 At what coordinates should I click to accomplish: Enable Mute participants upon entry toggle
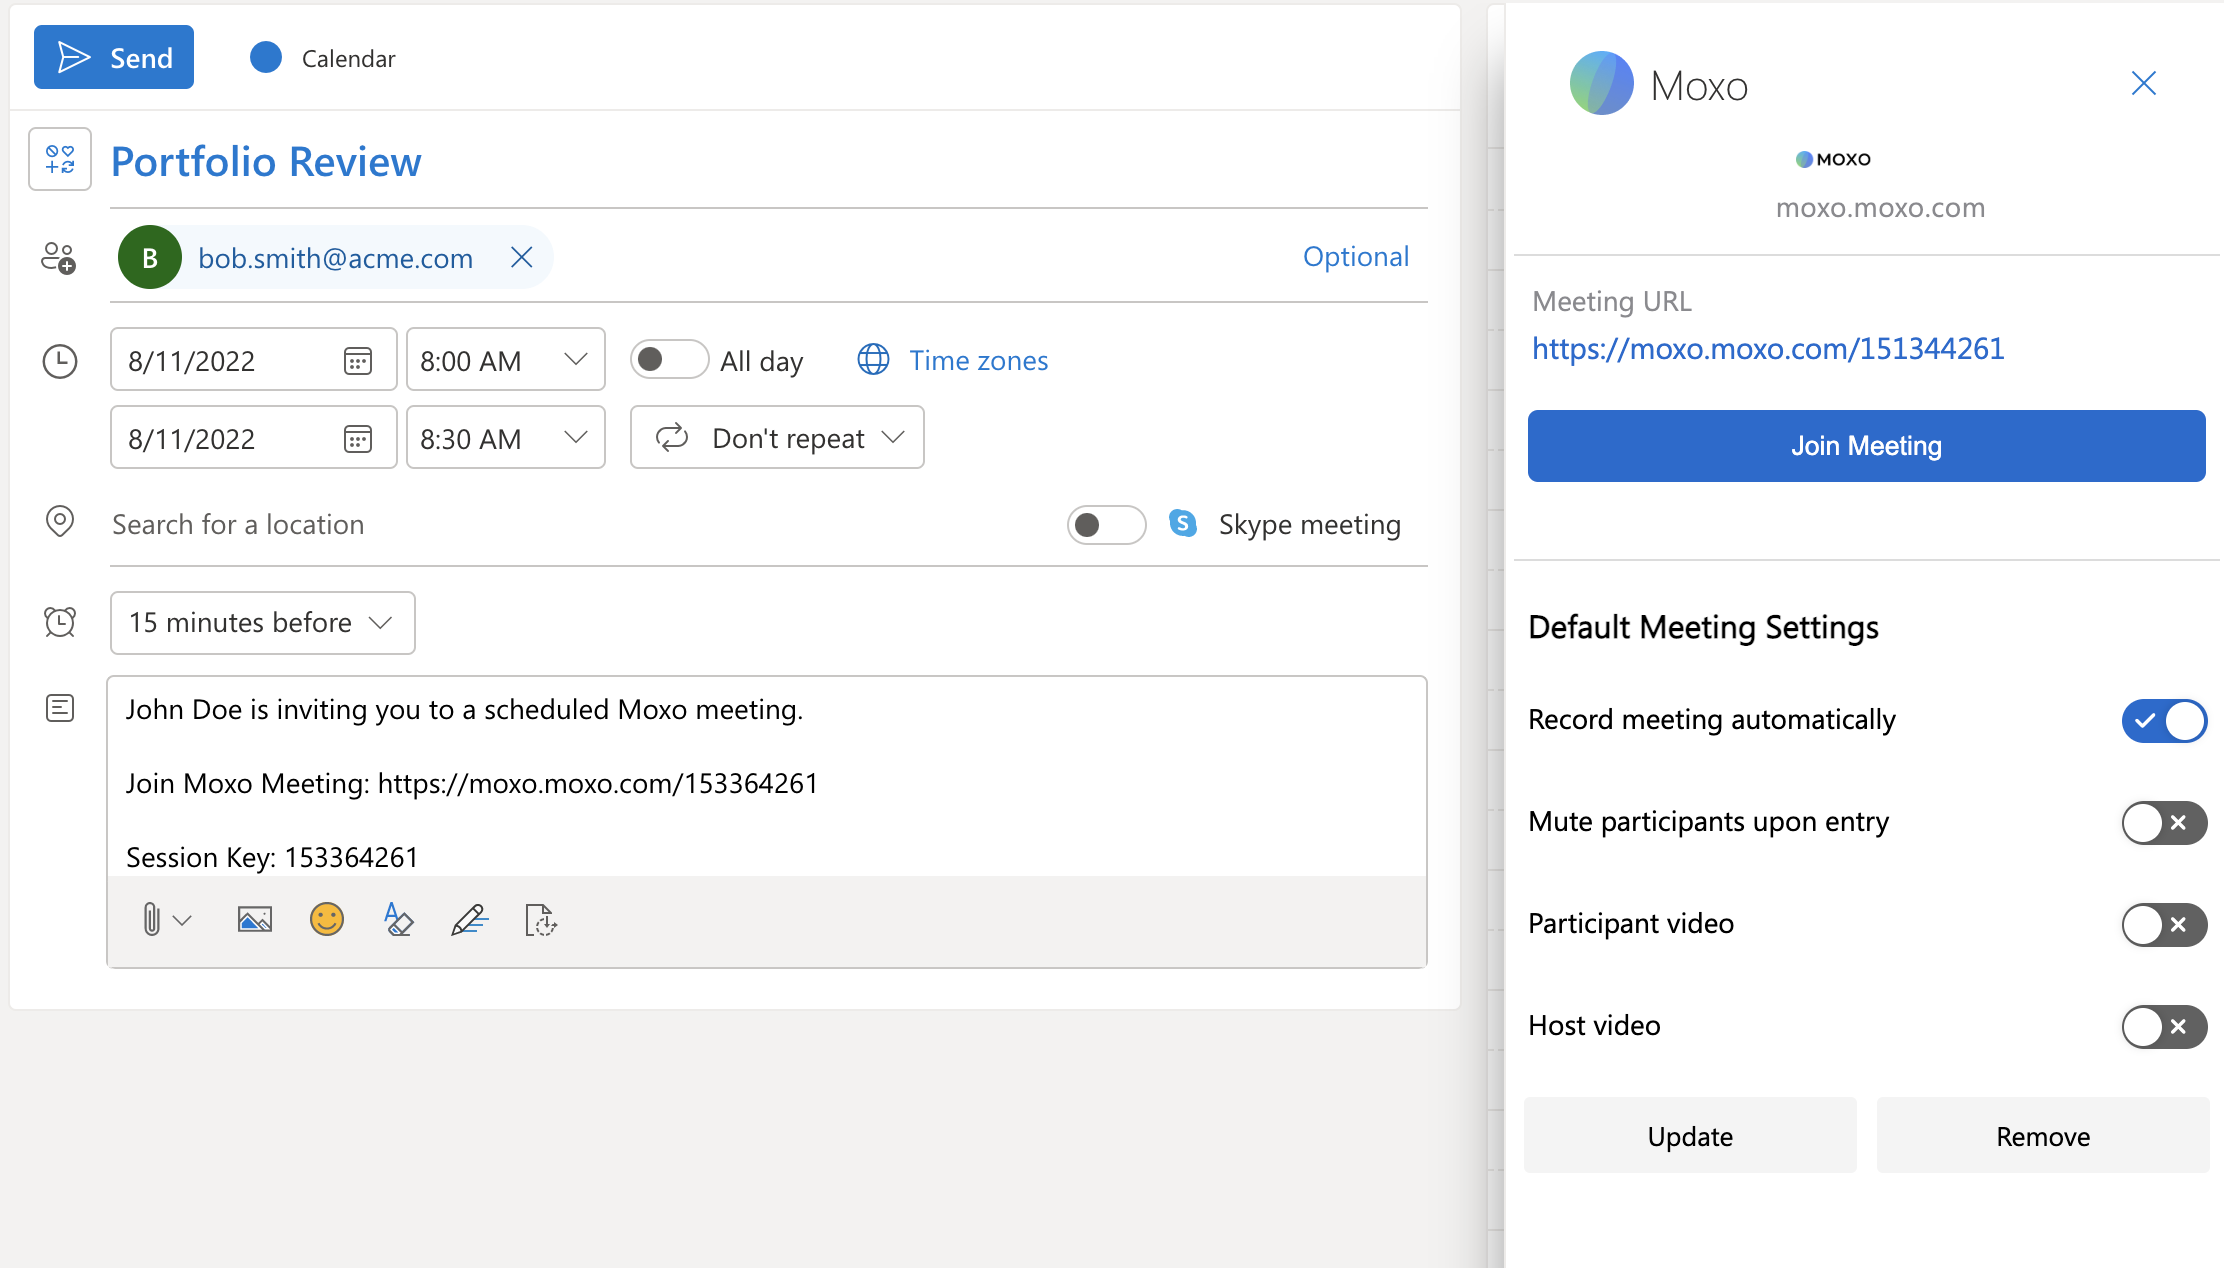[x=2164, y=823]
